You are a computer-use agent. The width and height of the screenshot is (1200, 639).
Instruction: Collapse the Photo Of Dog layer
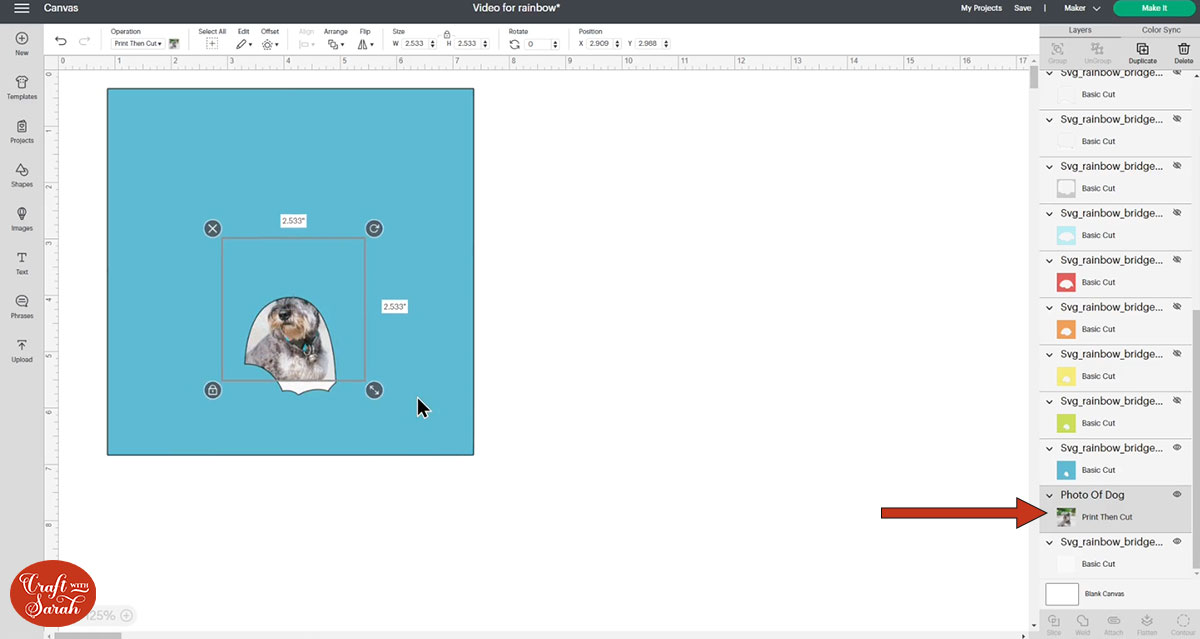coord(1048,494)
